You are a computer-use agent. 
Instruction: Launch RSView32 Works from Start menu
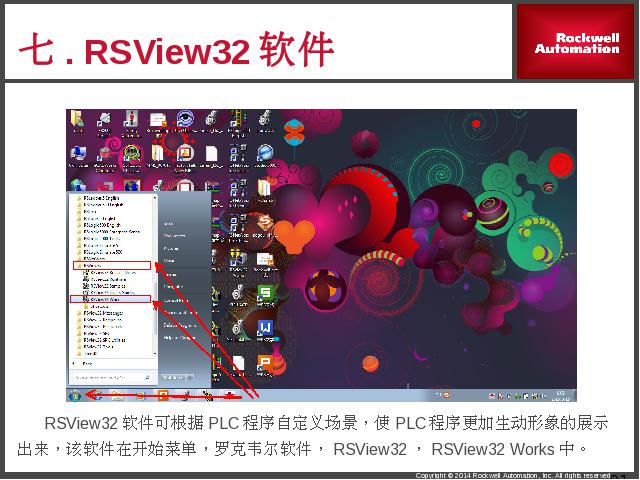pyautogui.click(x=111, y=300)
